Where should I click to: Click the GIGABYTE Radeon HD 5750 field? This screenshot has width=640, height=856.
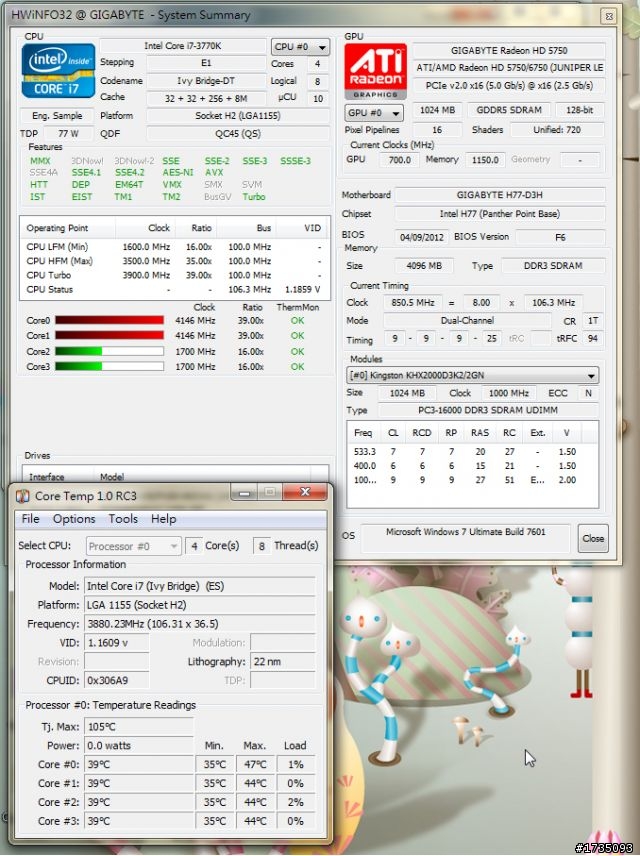click(x=509, y=51)
